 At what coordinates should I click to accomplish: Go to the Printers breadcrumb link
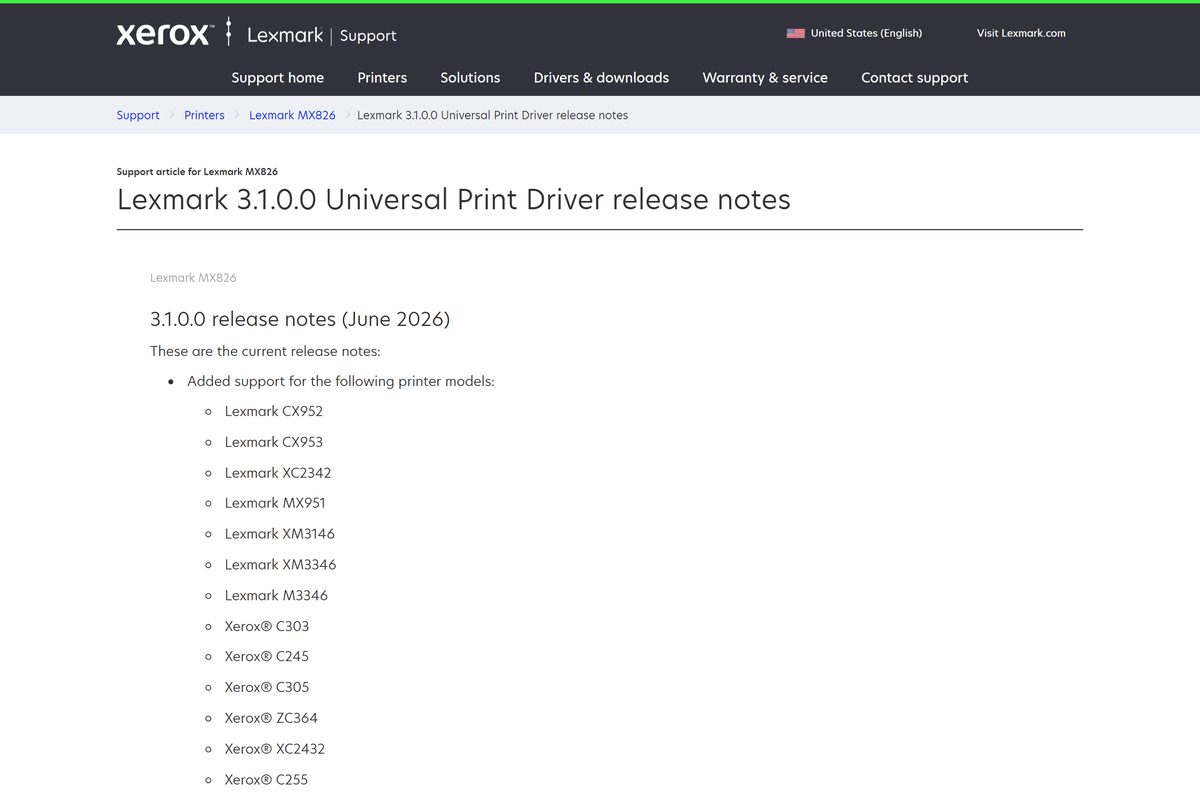pos(204,115)
